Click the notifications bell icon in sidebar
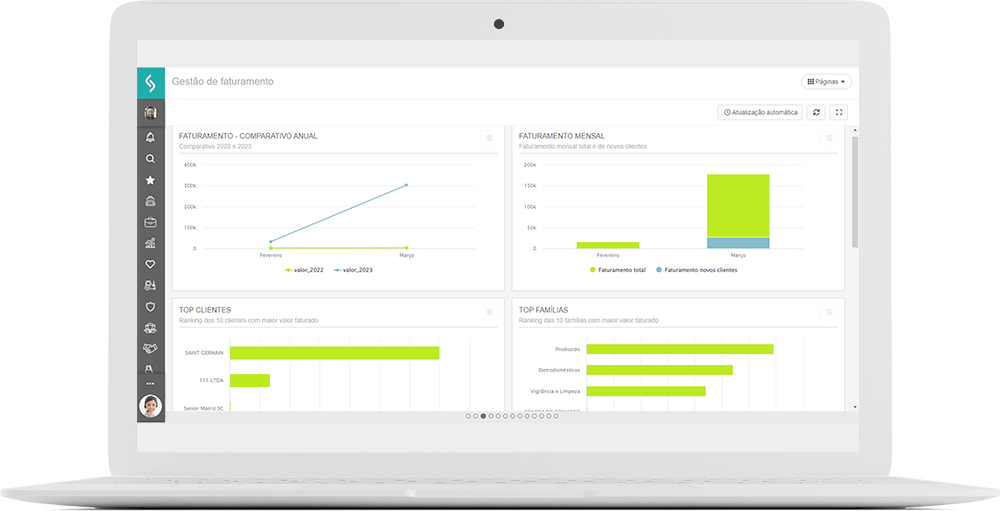 click(x=150, y=137)
